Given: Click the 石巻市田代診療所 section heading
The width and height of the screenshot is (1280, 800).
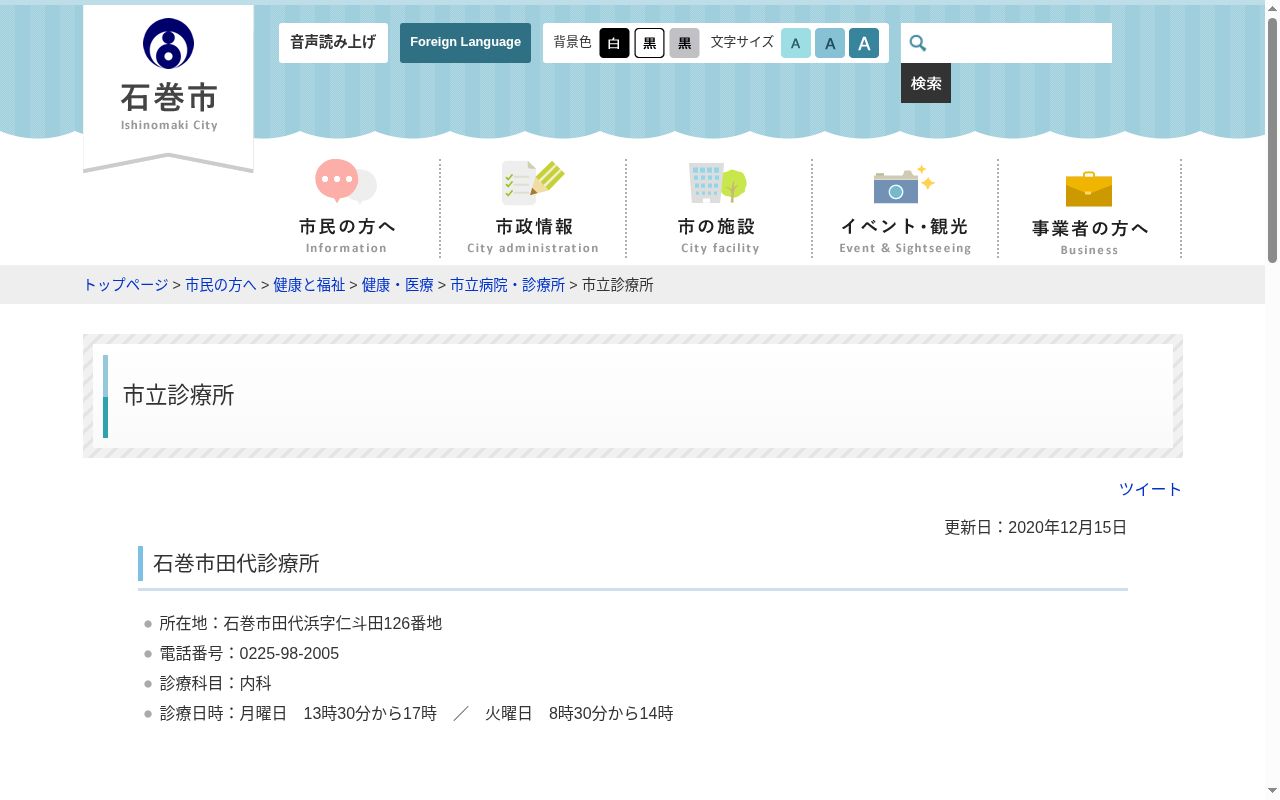Looking at the screenshot, I should point(236,564).
